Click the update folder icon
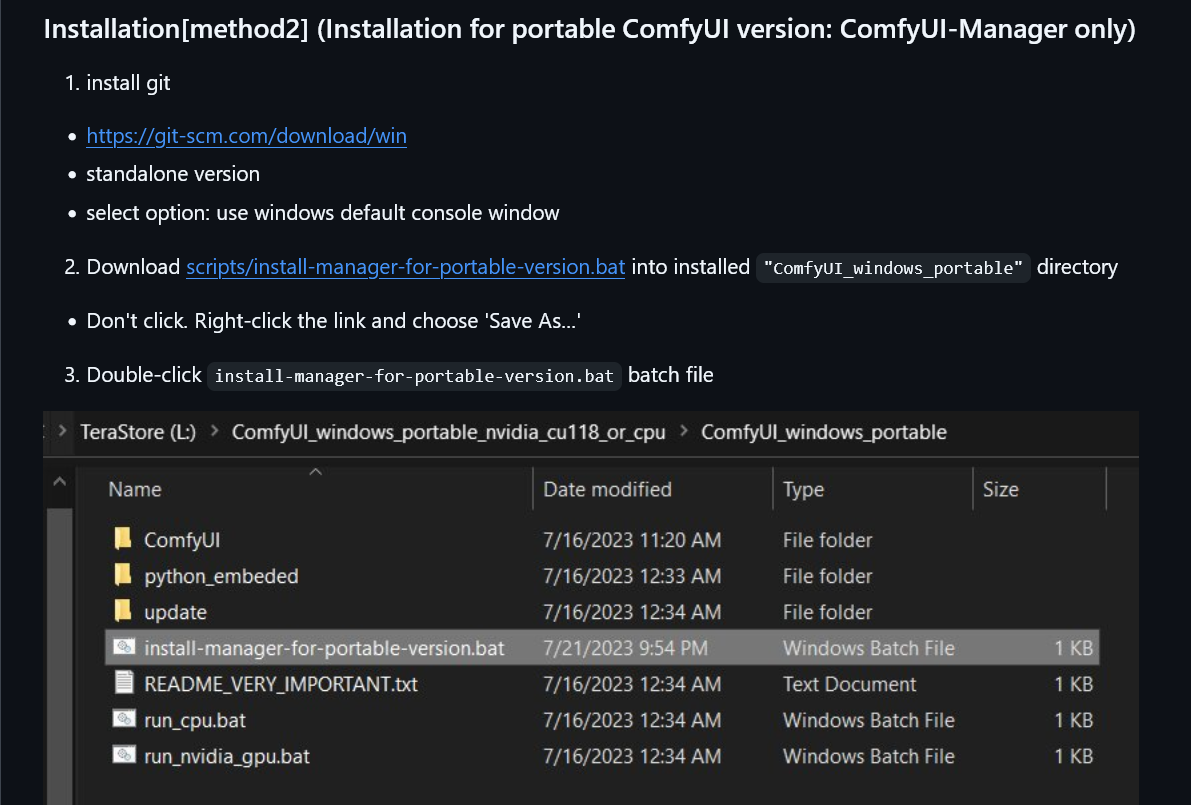The height and width of the screenshot is (805, 1191). pos(123,612)
